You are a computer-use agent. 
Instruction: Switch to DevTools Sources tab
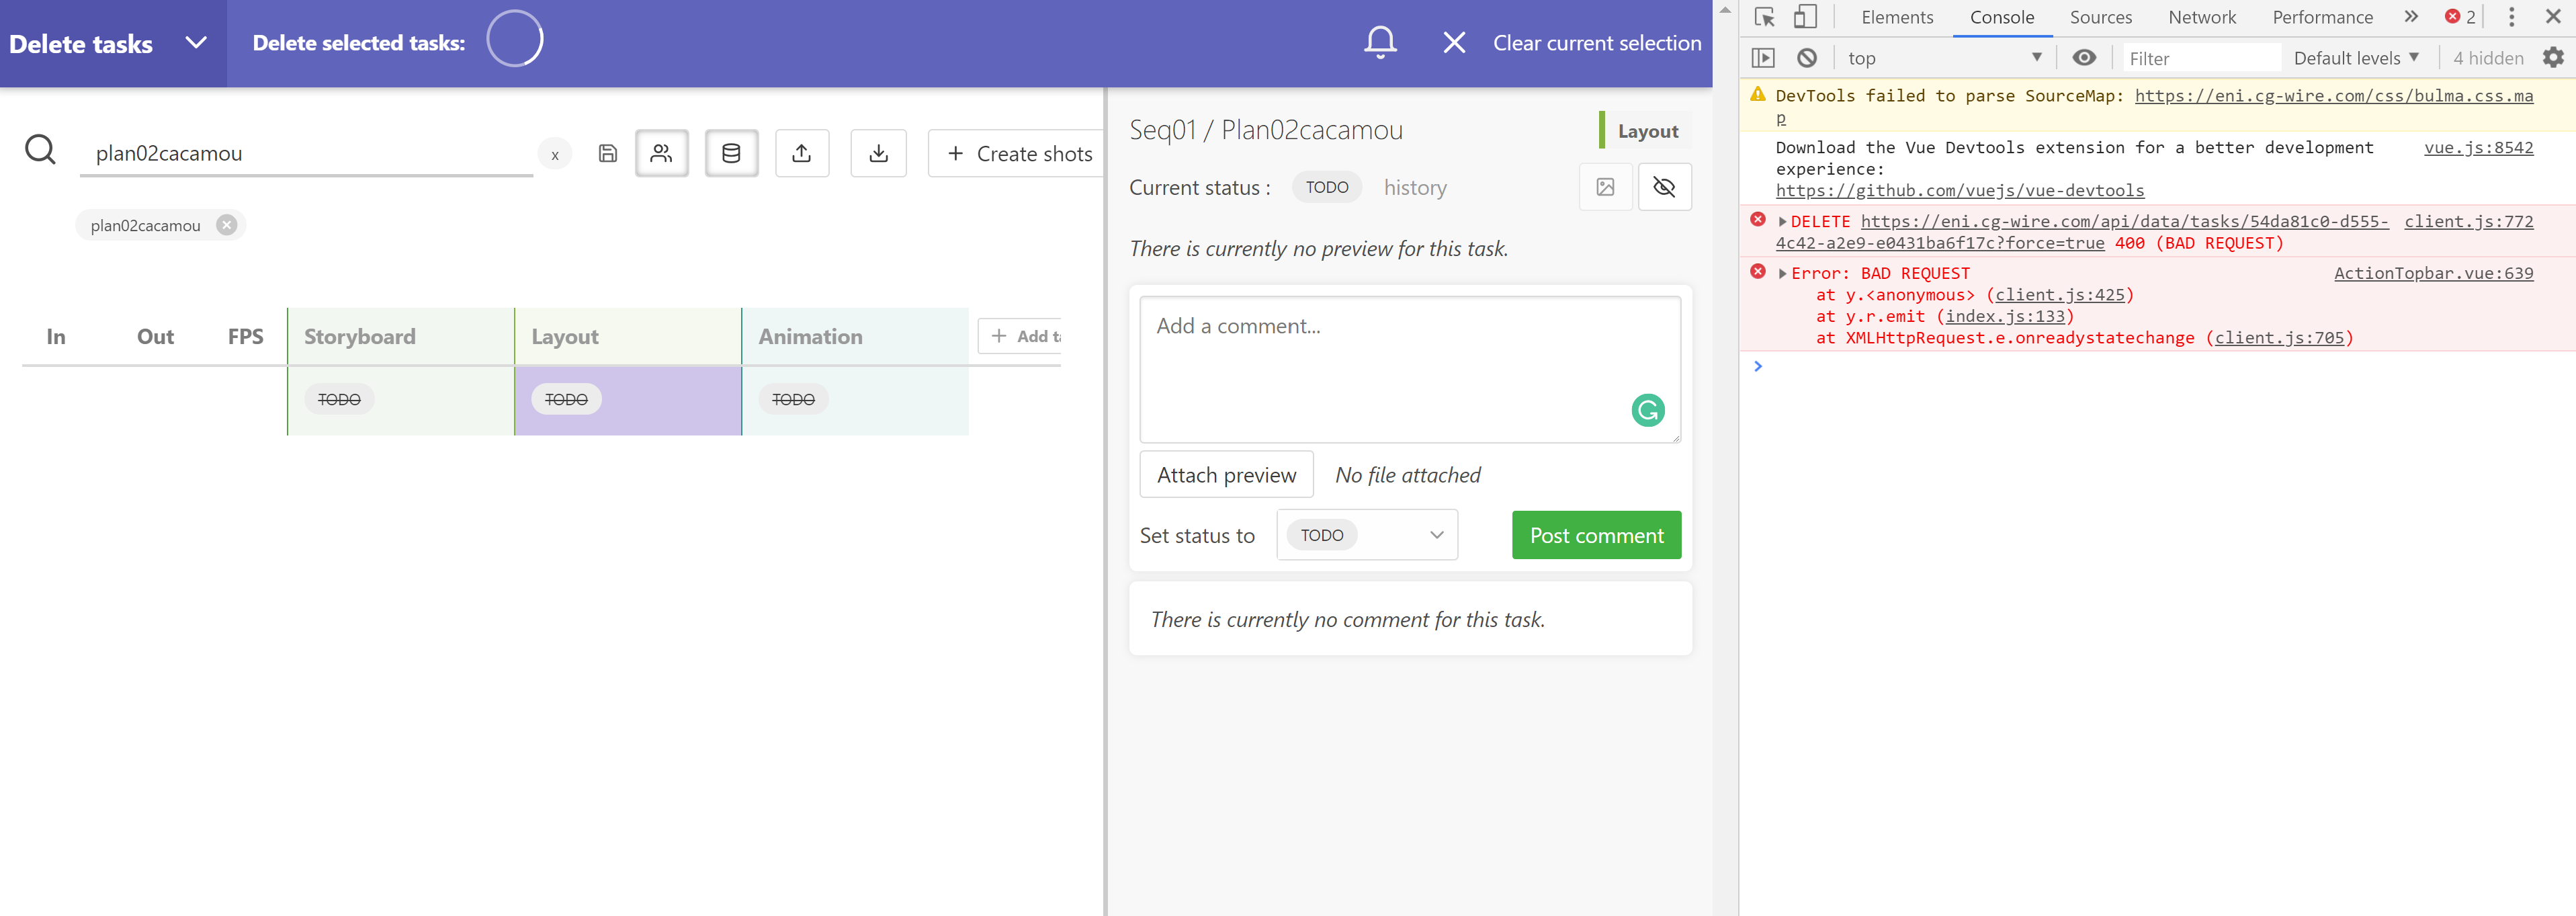coord(2100,17)
